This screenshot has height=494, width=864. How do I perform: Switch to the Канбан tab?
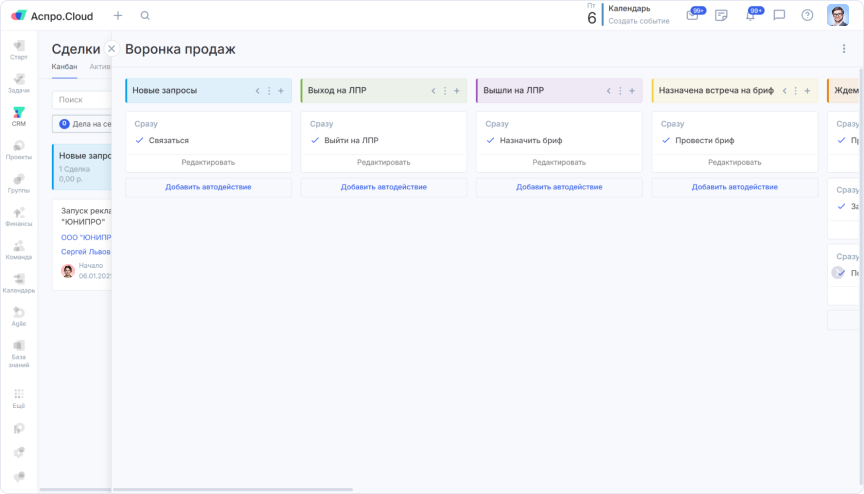coord(64,67)
